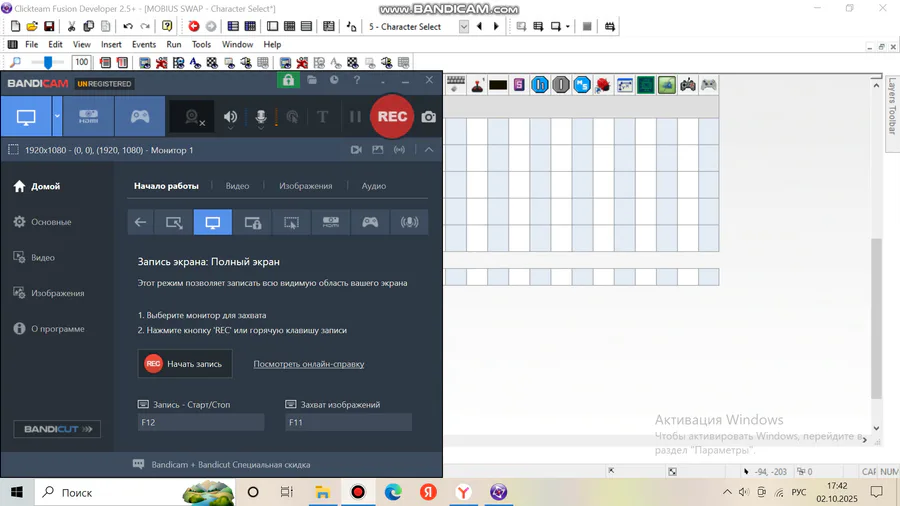
Task: Select the blue octagon 'h' object icon
Action: click(540, 85)
